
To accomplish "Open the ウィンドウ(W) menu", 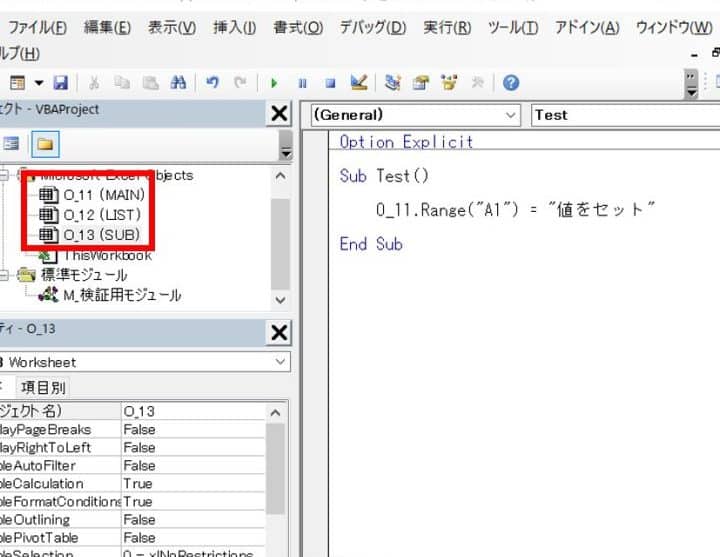I will [x=674, y=28].
